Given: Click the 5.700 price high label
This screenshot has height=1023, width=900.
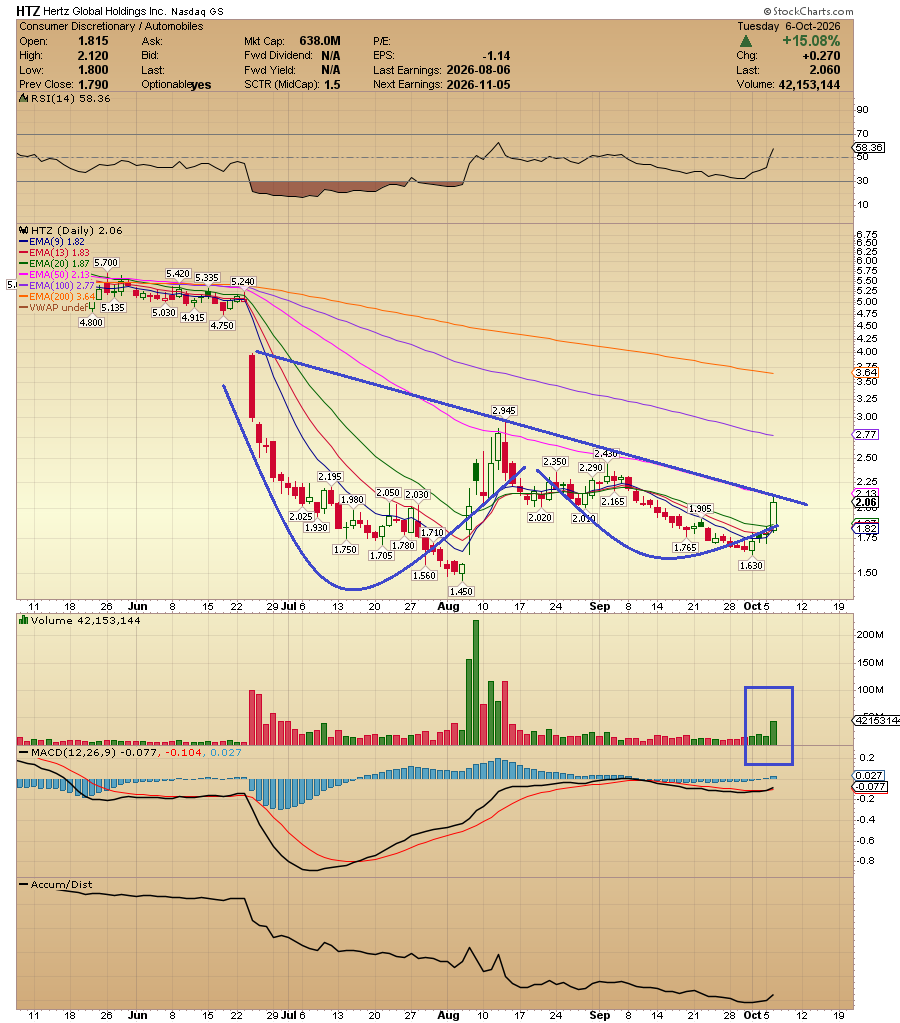Looking at the screenshot, I should tap(106, 263).
